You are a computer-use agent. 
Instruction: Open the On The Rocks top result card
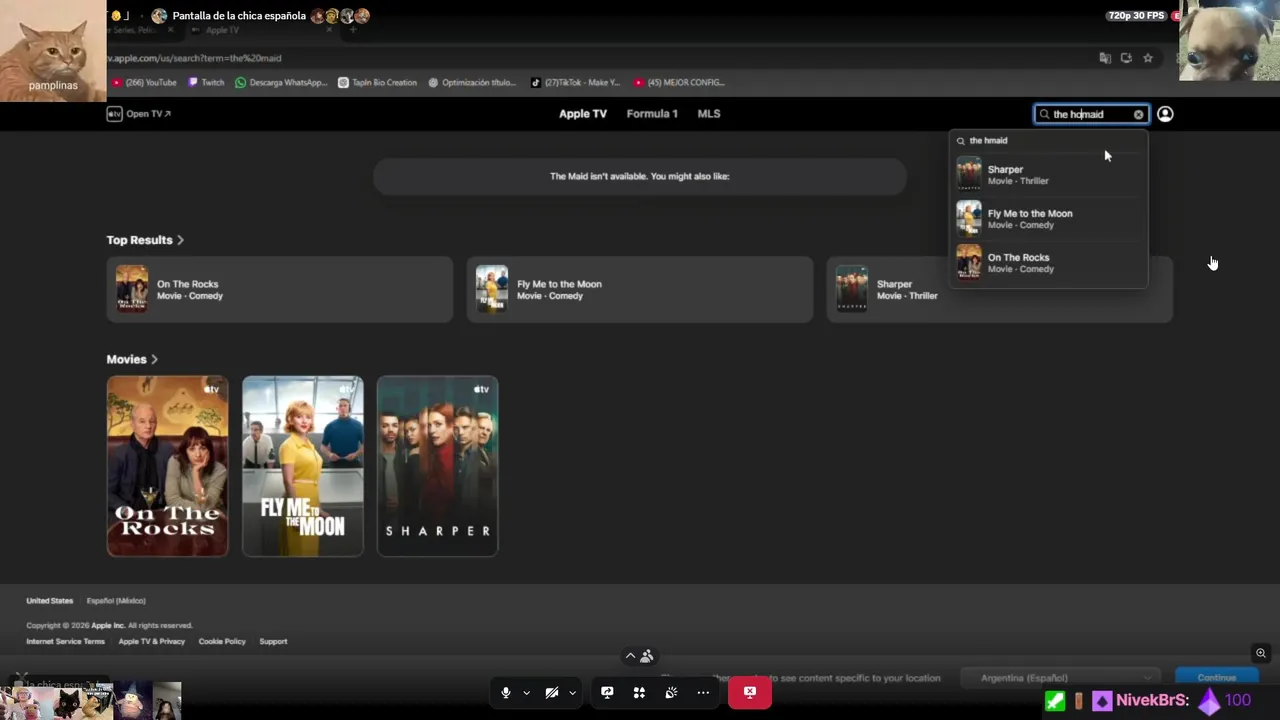pyautogui.click(x=280, y=289)
